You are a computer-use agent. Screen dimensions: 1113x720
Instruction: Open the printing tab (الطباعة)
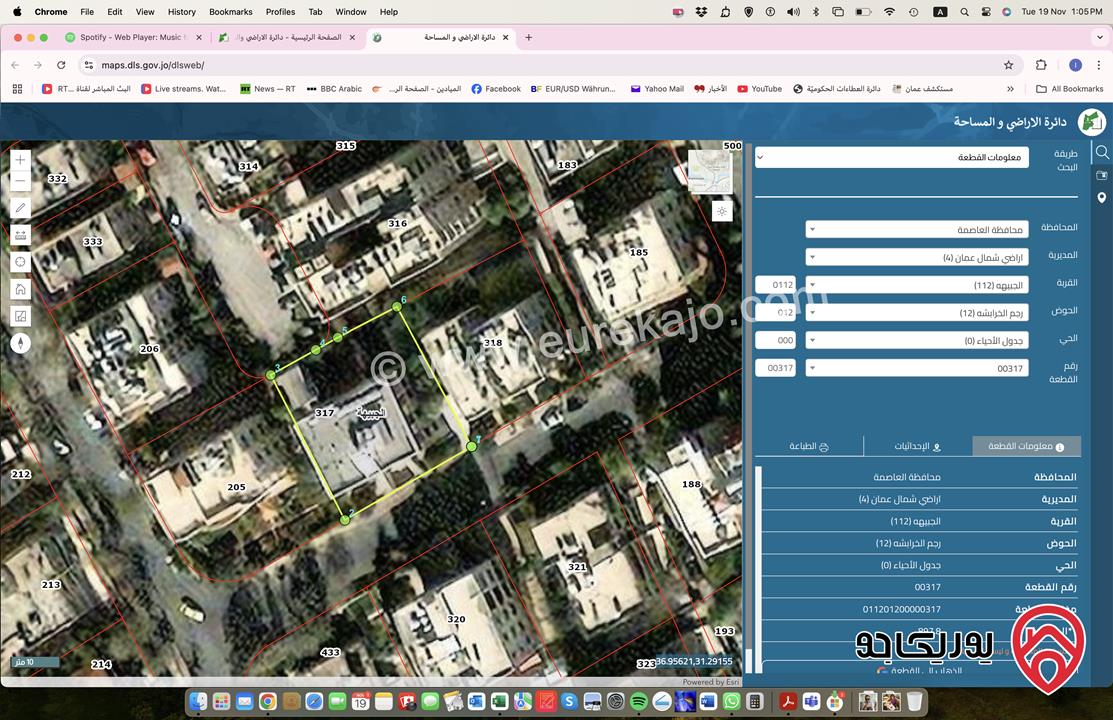pos(809,447)
